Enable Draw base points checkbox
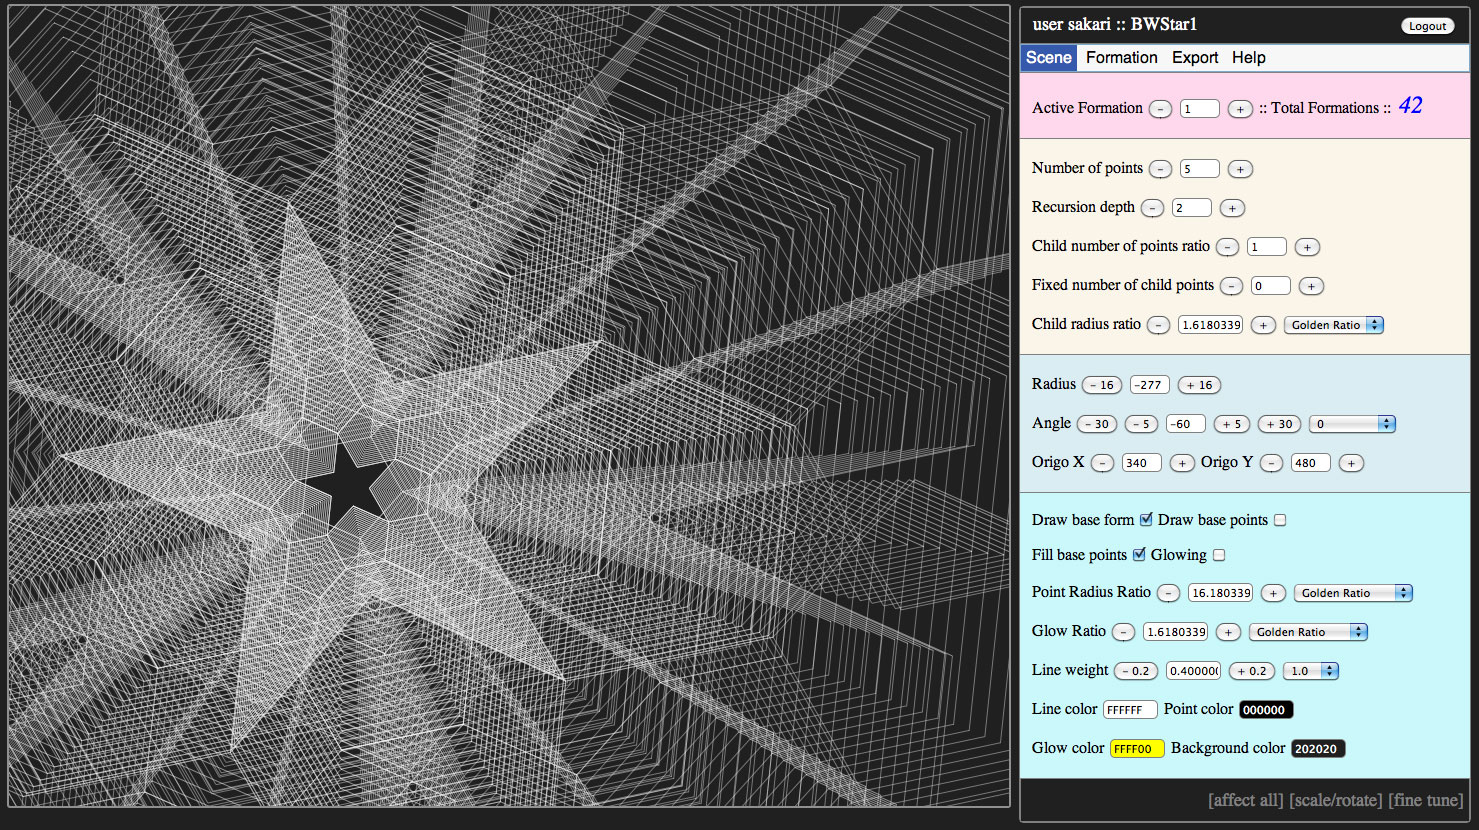This screenshot has height=830, width=1479. click(x=1280, y=520)
